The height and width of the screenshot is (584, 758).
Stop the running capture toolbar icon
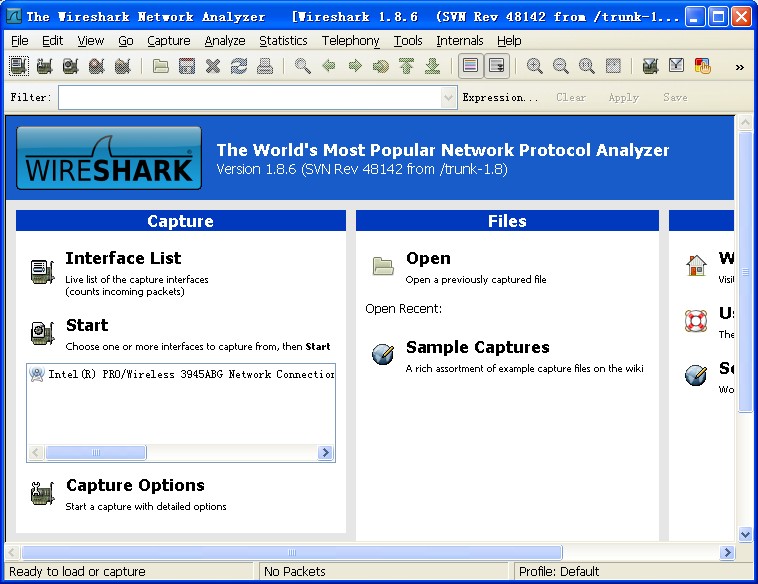point(97,65)
